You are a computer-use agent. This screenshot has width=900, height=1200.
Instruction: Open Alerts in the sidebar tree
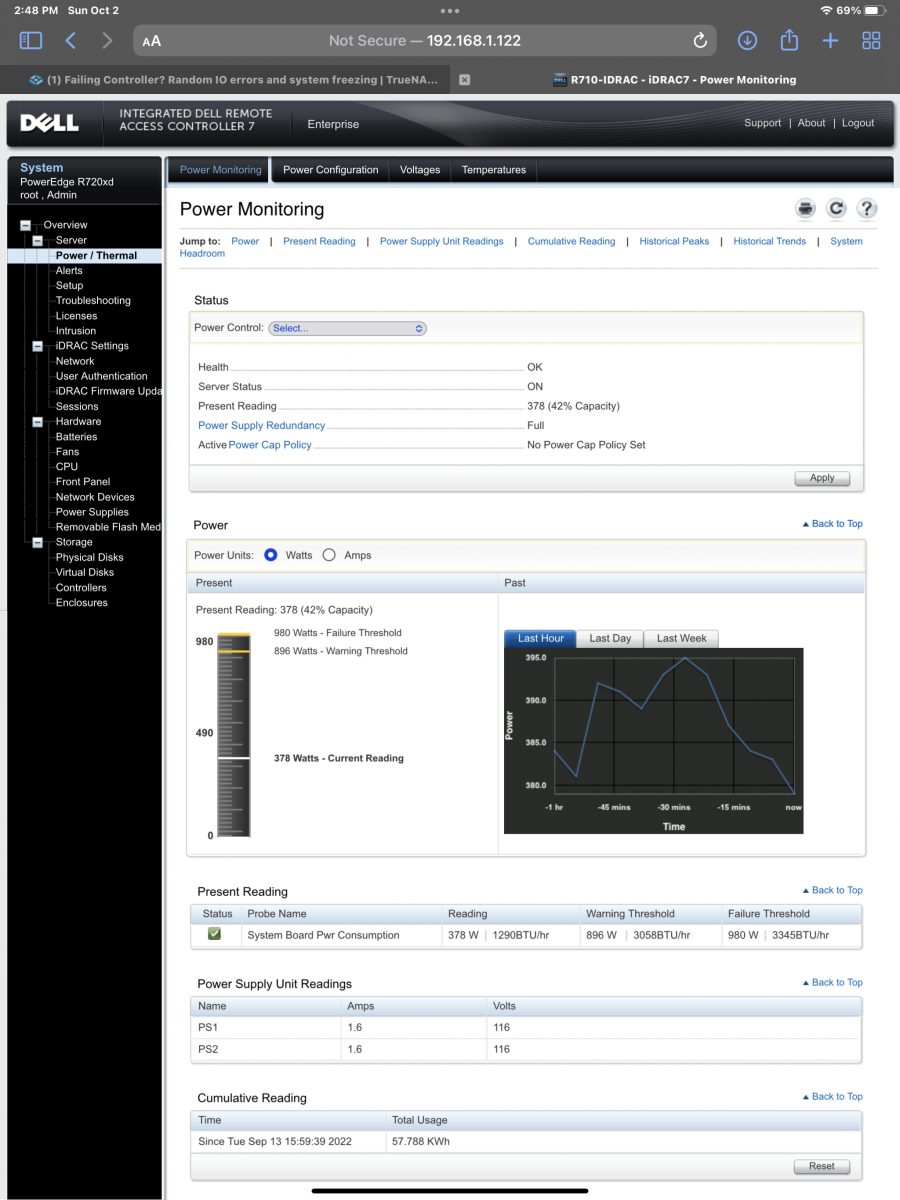pos(69,271)
